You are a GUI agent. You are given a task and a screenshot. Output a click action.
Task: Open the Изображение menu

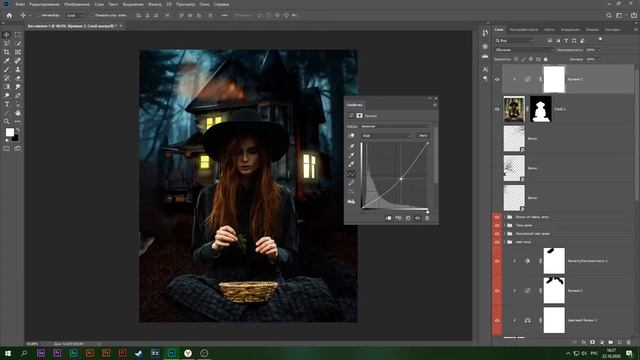[x=77, y=4]
